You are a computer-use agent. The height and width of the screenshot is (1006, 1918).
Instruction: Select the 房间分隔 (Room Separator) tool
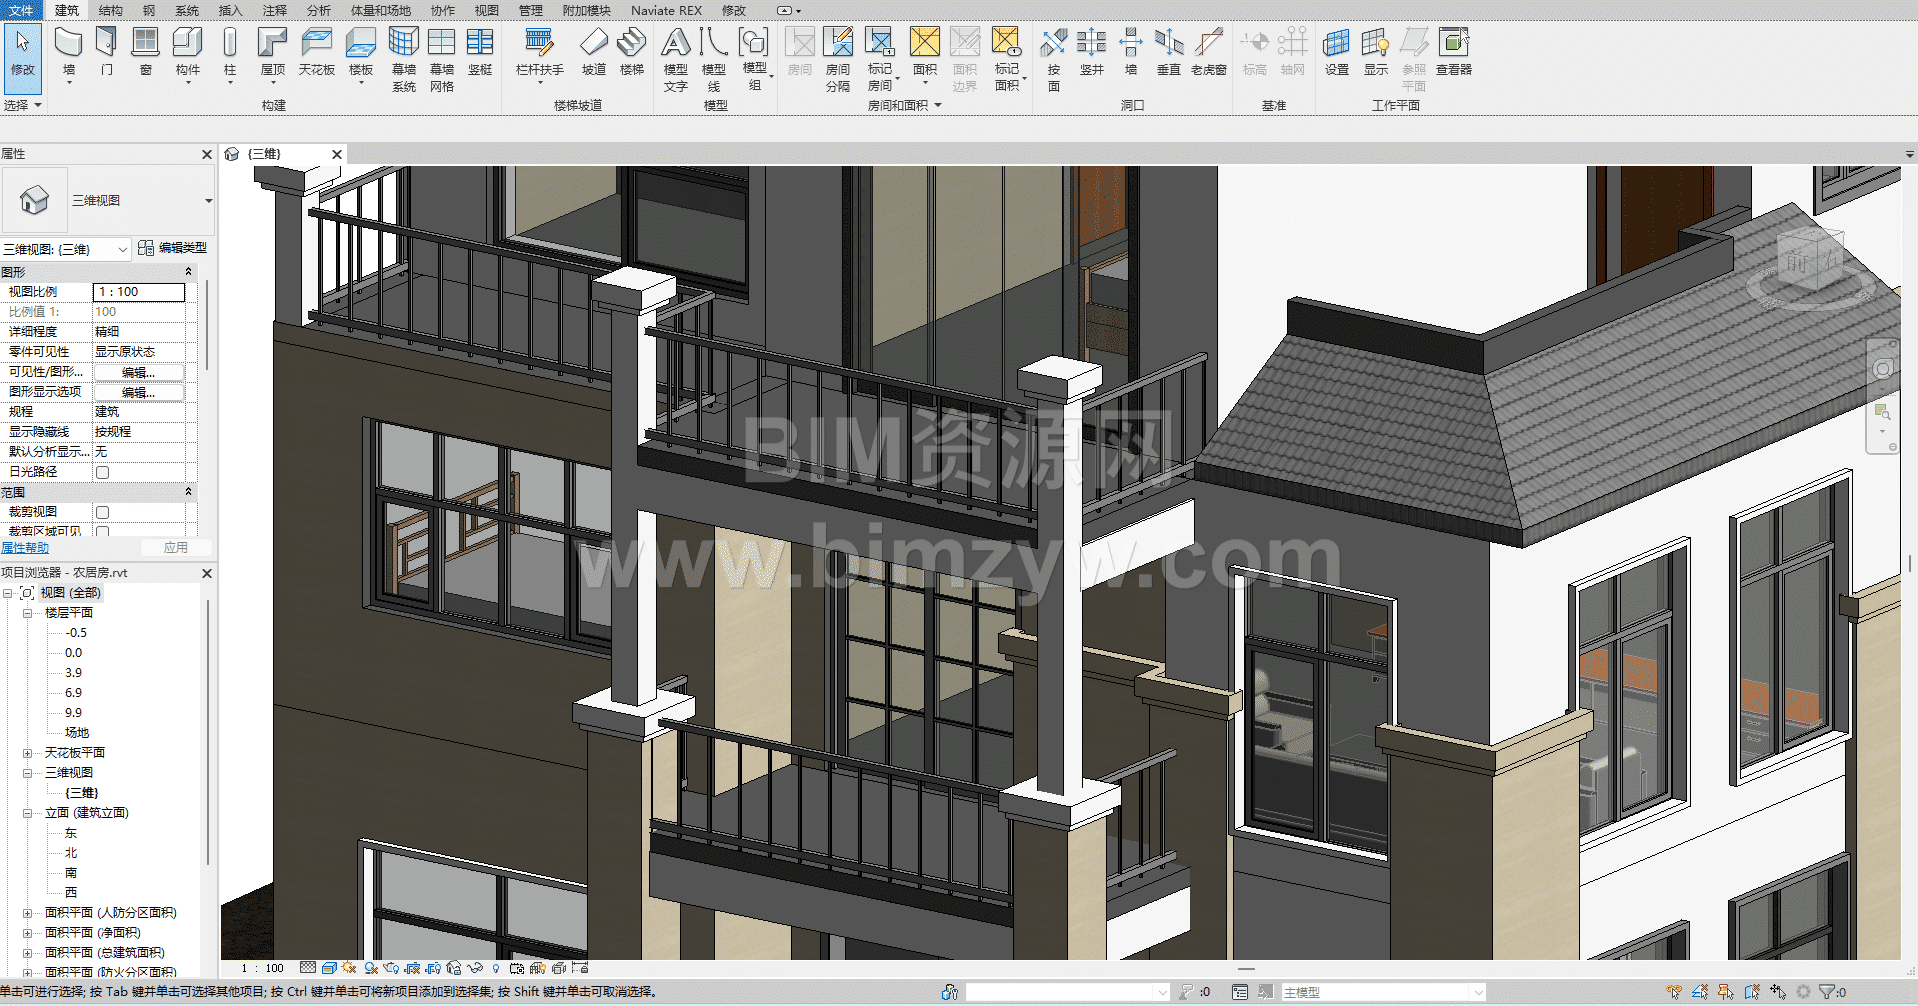pyautogui.click(x=838, y=59)
